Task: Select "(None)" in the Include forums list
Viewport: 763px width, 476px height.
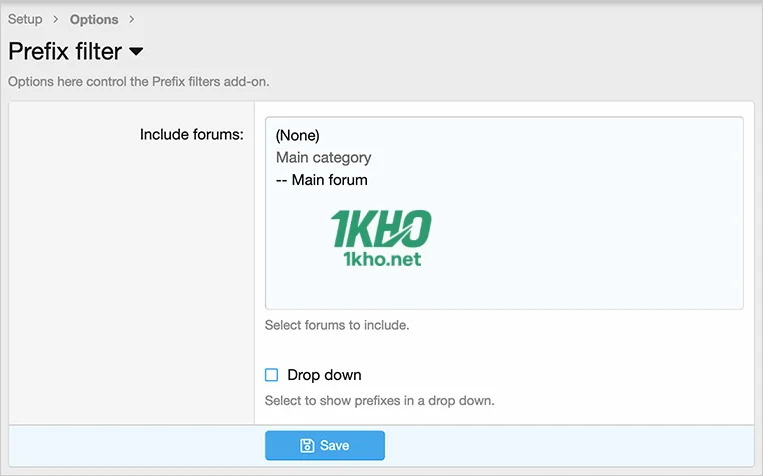Action: click(298, 135)
